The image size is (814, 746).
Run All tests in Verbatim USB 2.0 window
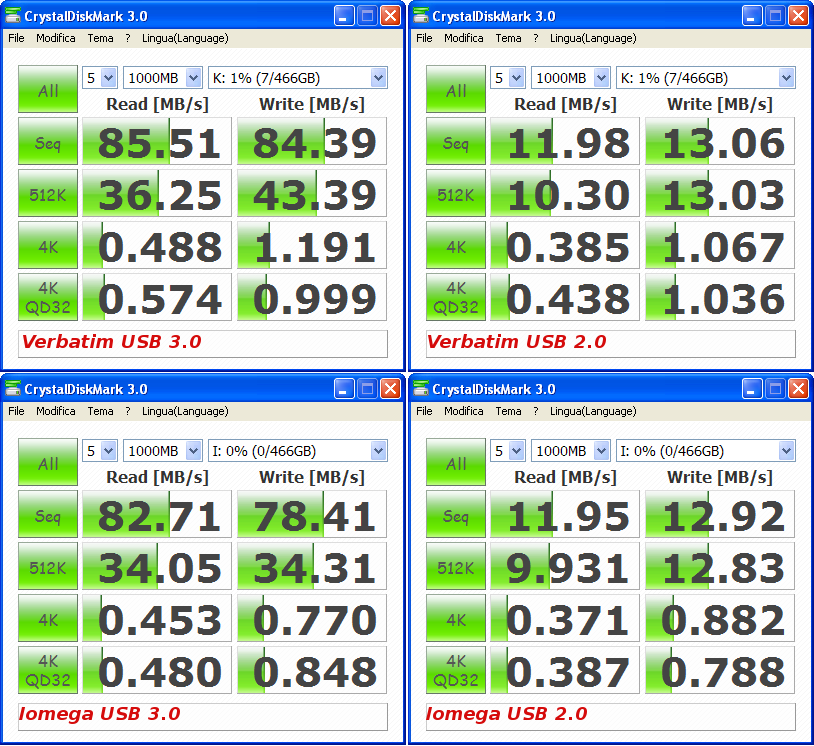tap(456, 89)
